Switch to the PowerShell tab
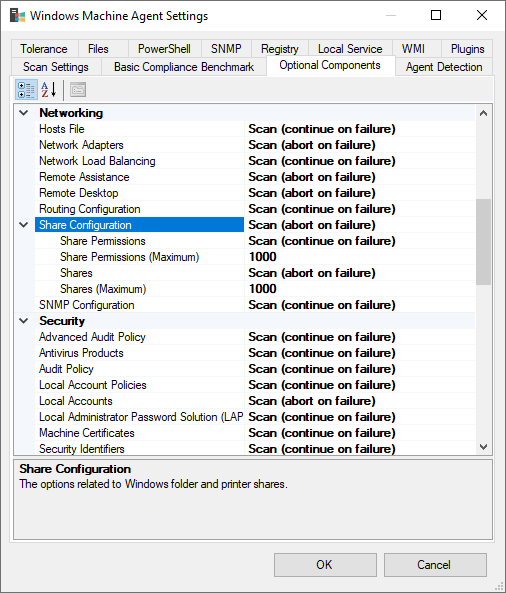This screenshot has width=506, height=593. (164, 49)
